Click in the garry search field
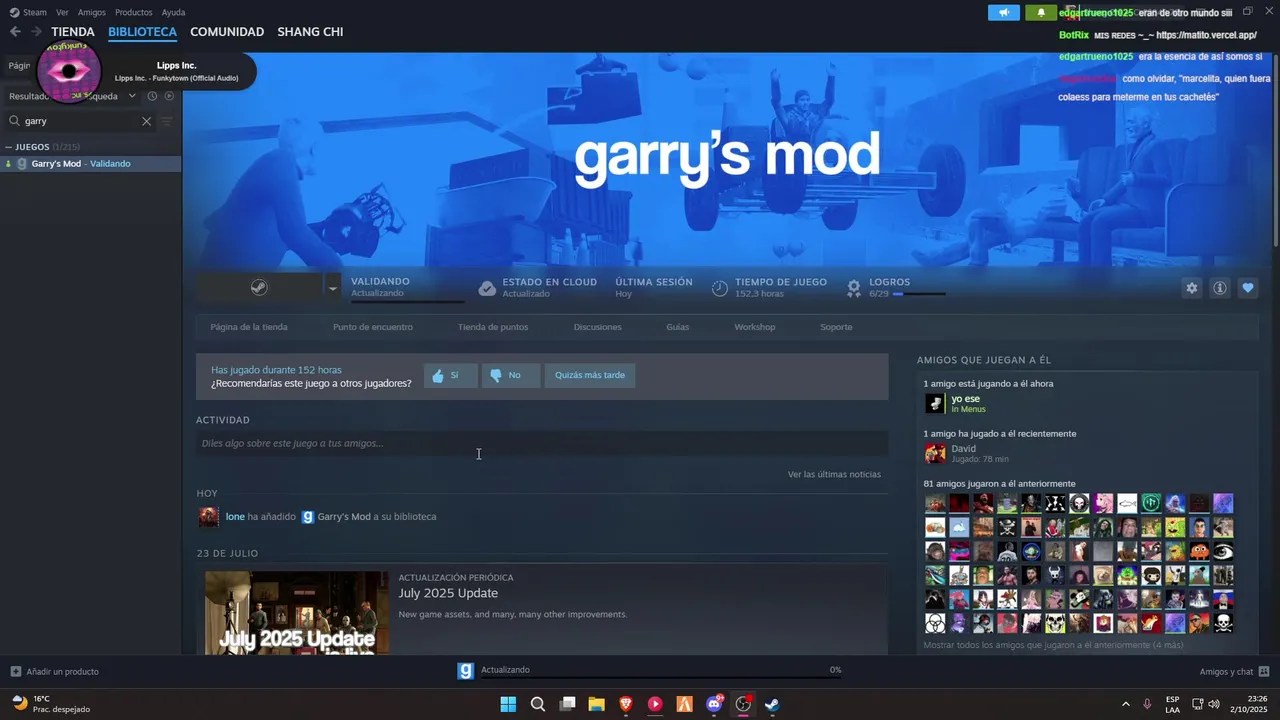1280x720 pixels. (80, 121)
